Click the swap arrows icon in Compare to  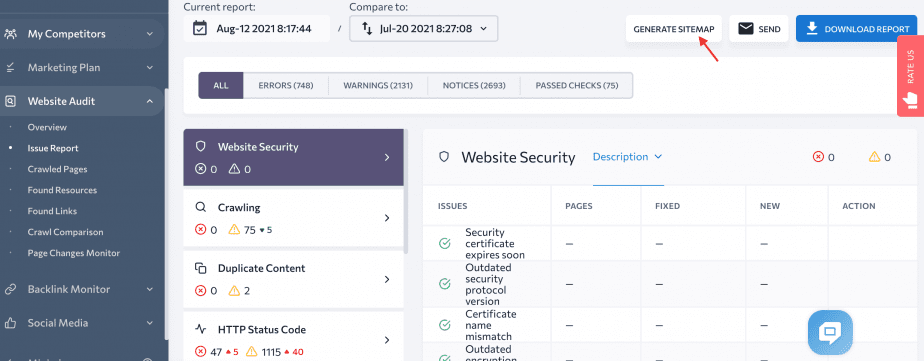tap(367, 28)
